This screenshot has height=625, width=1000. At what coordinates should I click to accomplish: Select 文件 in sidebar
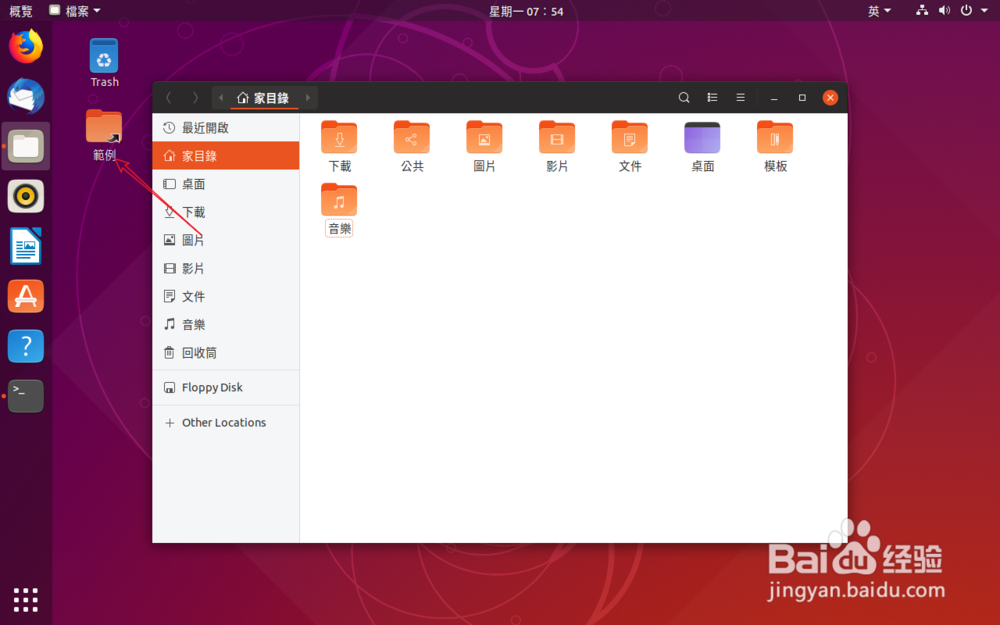(x=226, y=297)
